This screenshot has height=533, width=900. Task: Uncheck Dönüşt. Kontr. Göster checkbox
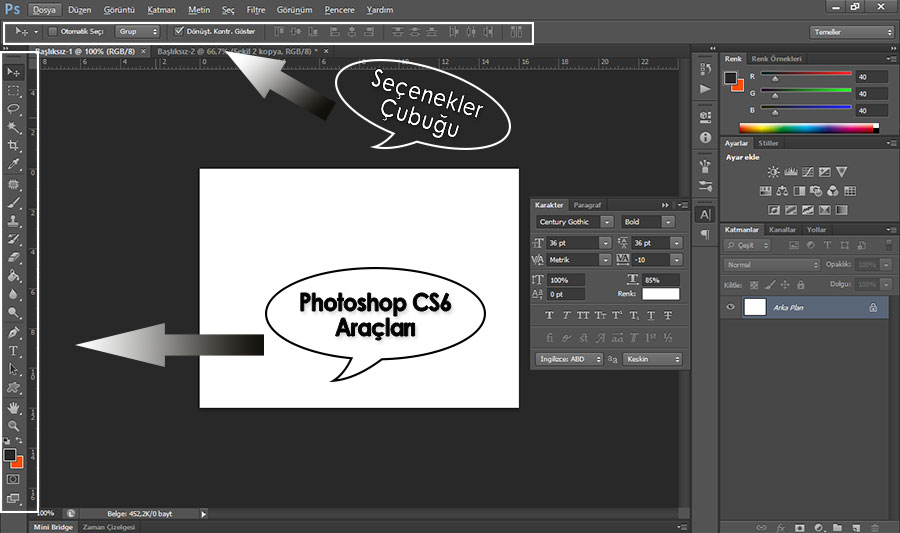[x=179, y=31]
